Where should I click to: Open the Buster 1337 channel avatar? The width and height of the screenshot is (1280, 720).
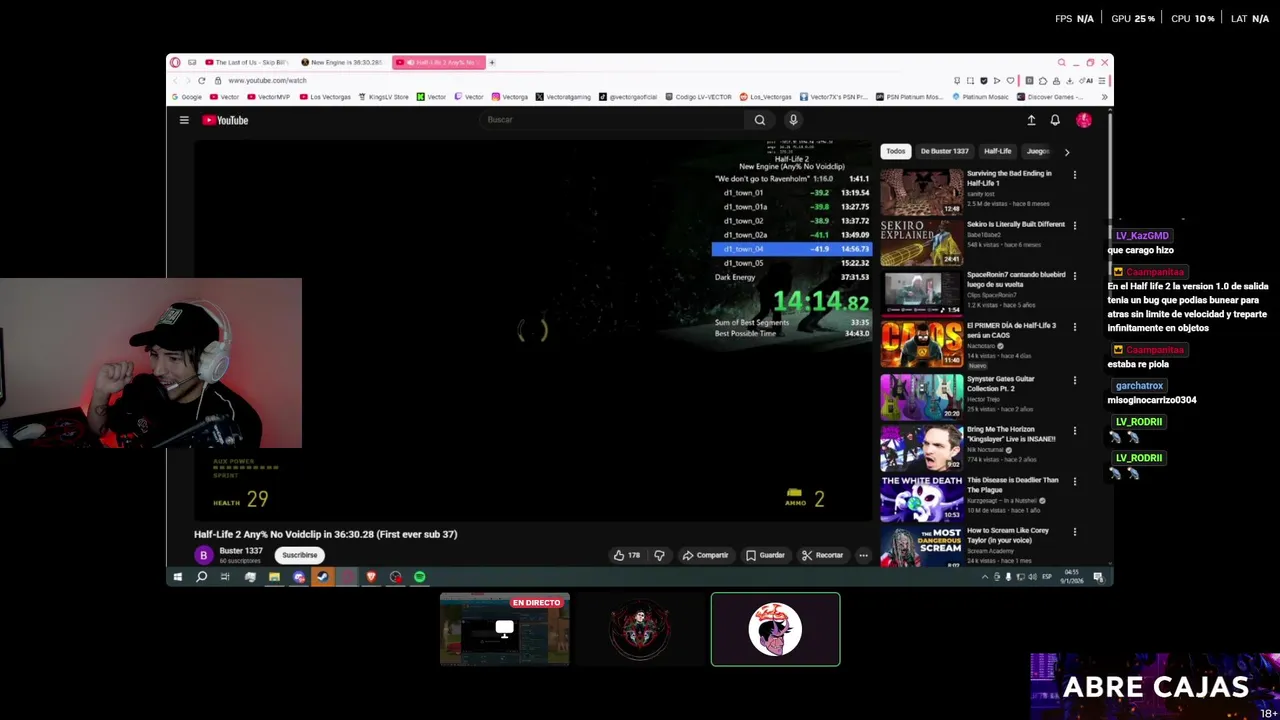tap(204, 555)
